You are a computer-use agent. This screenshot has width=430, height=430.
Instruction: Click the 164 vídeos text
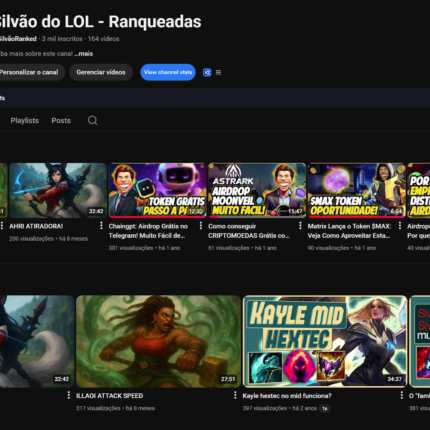(x=103, y=39)
